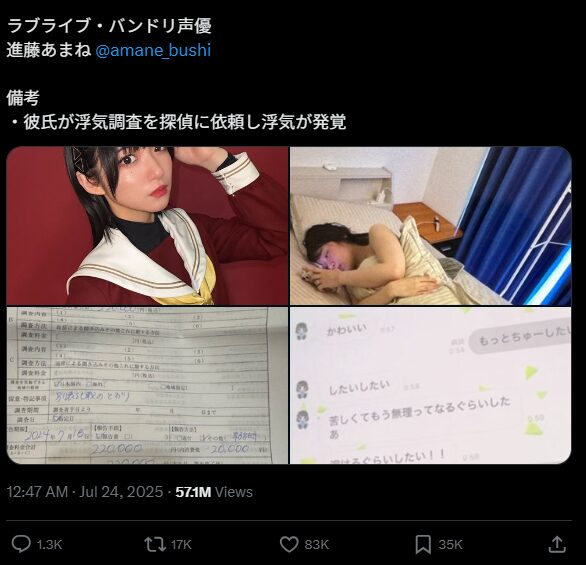
Task: Click the 83K likes count
Action: (317, 545)
